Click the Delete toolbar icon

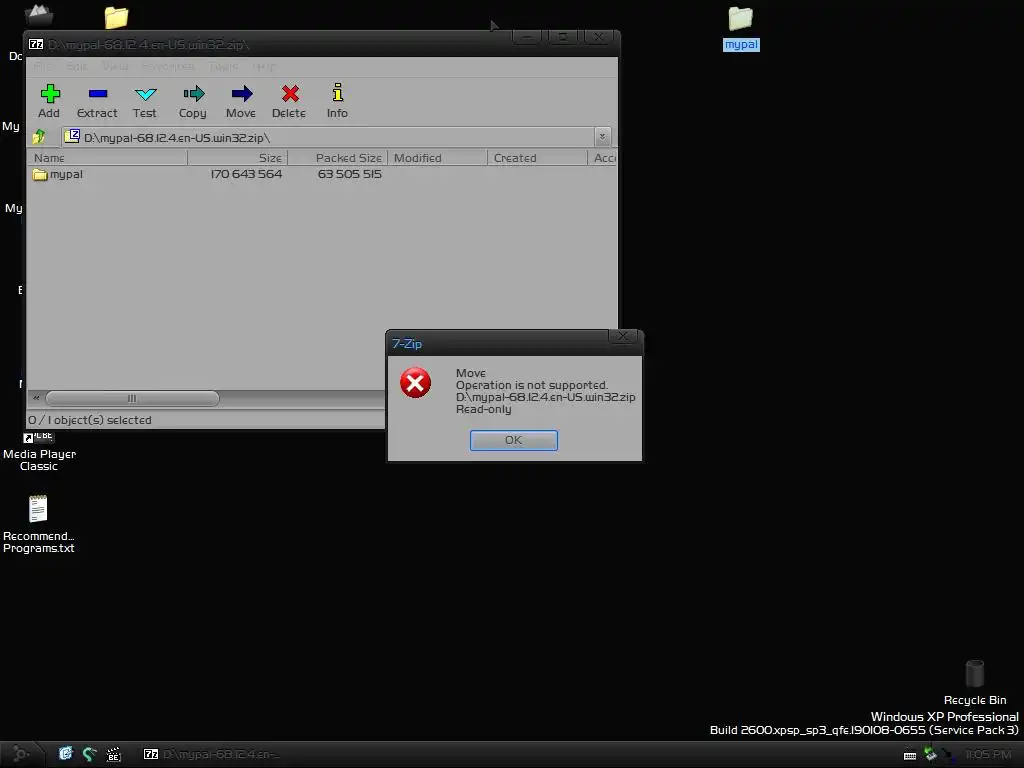click(289, 101)
